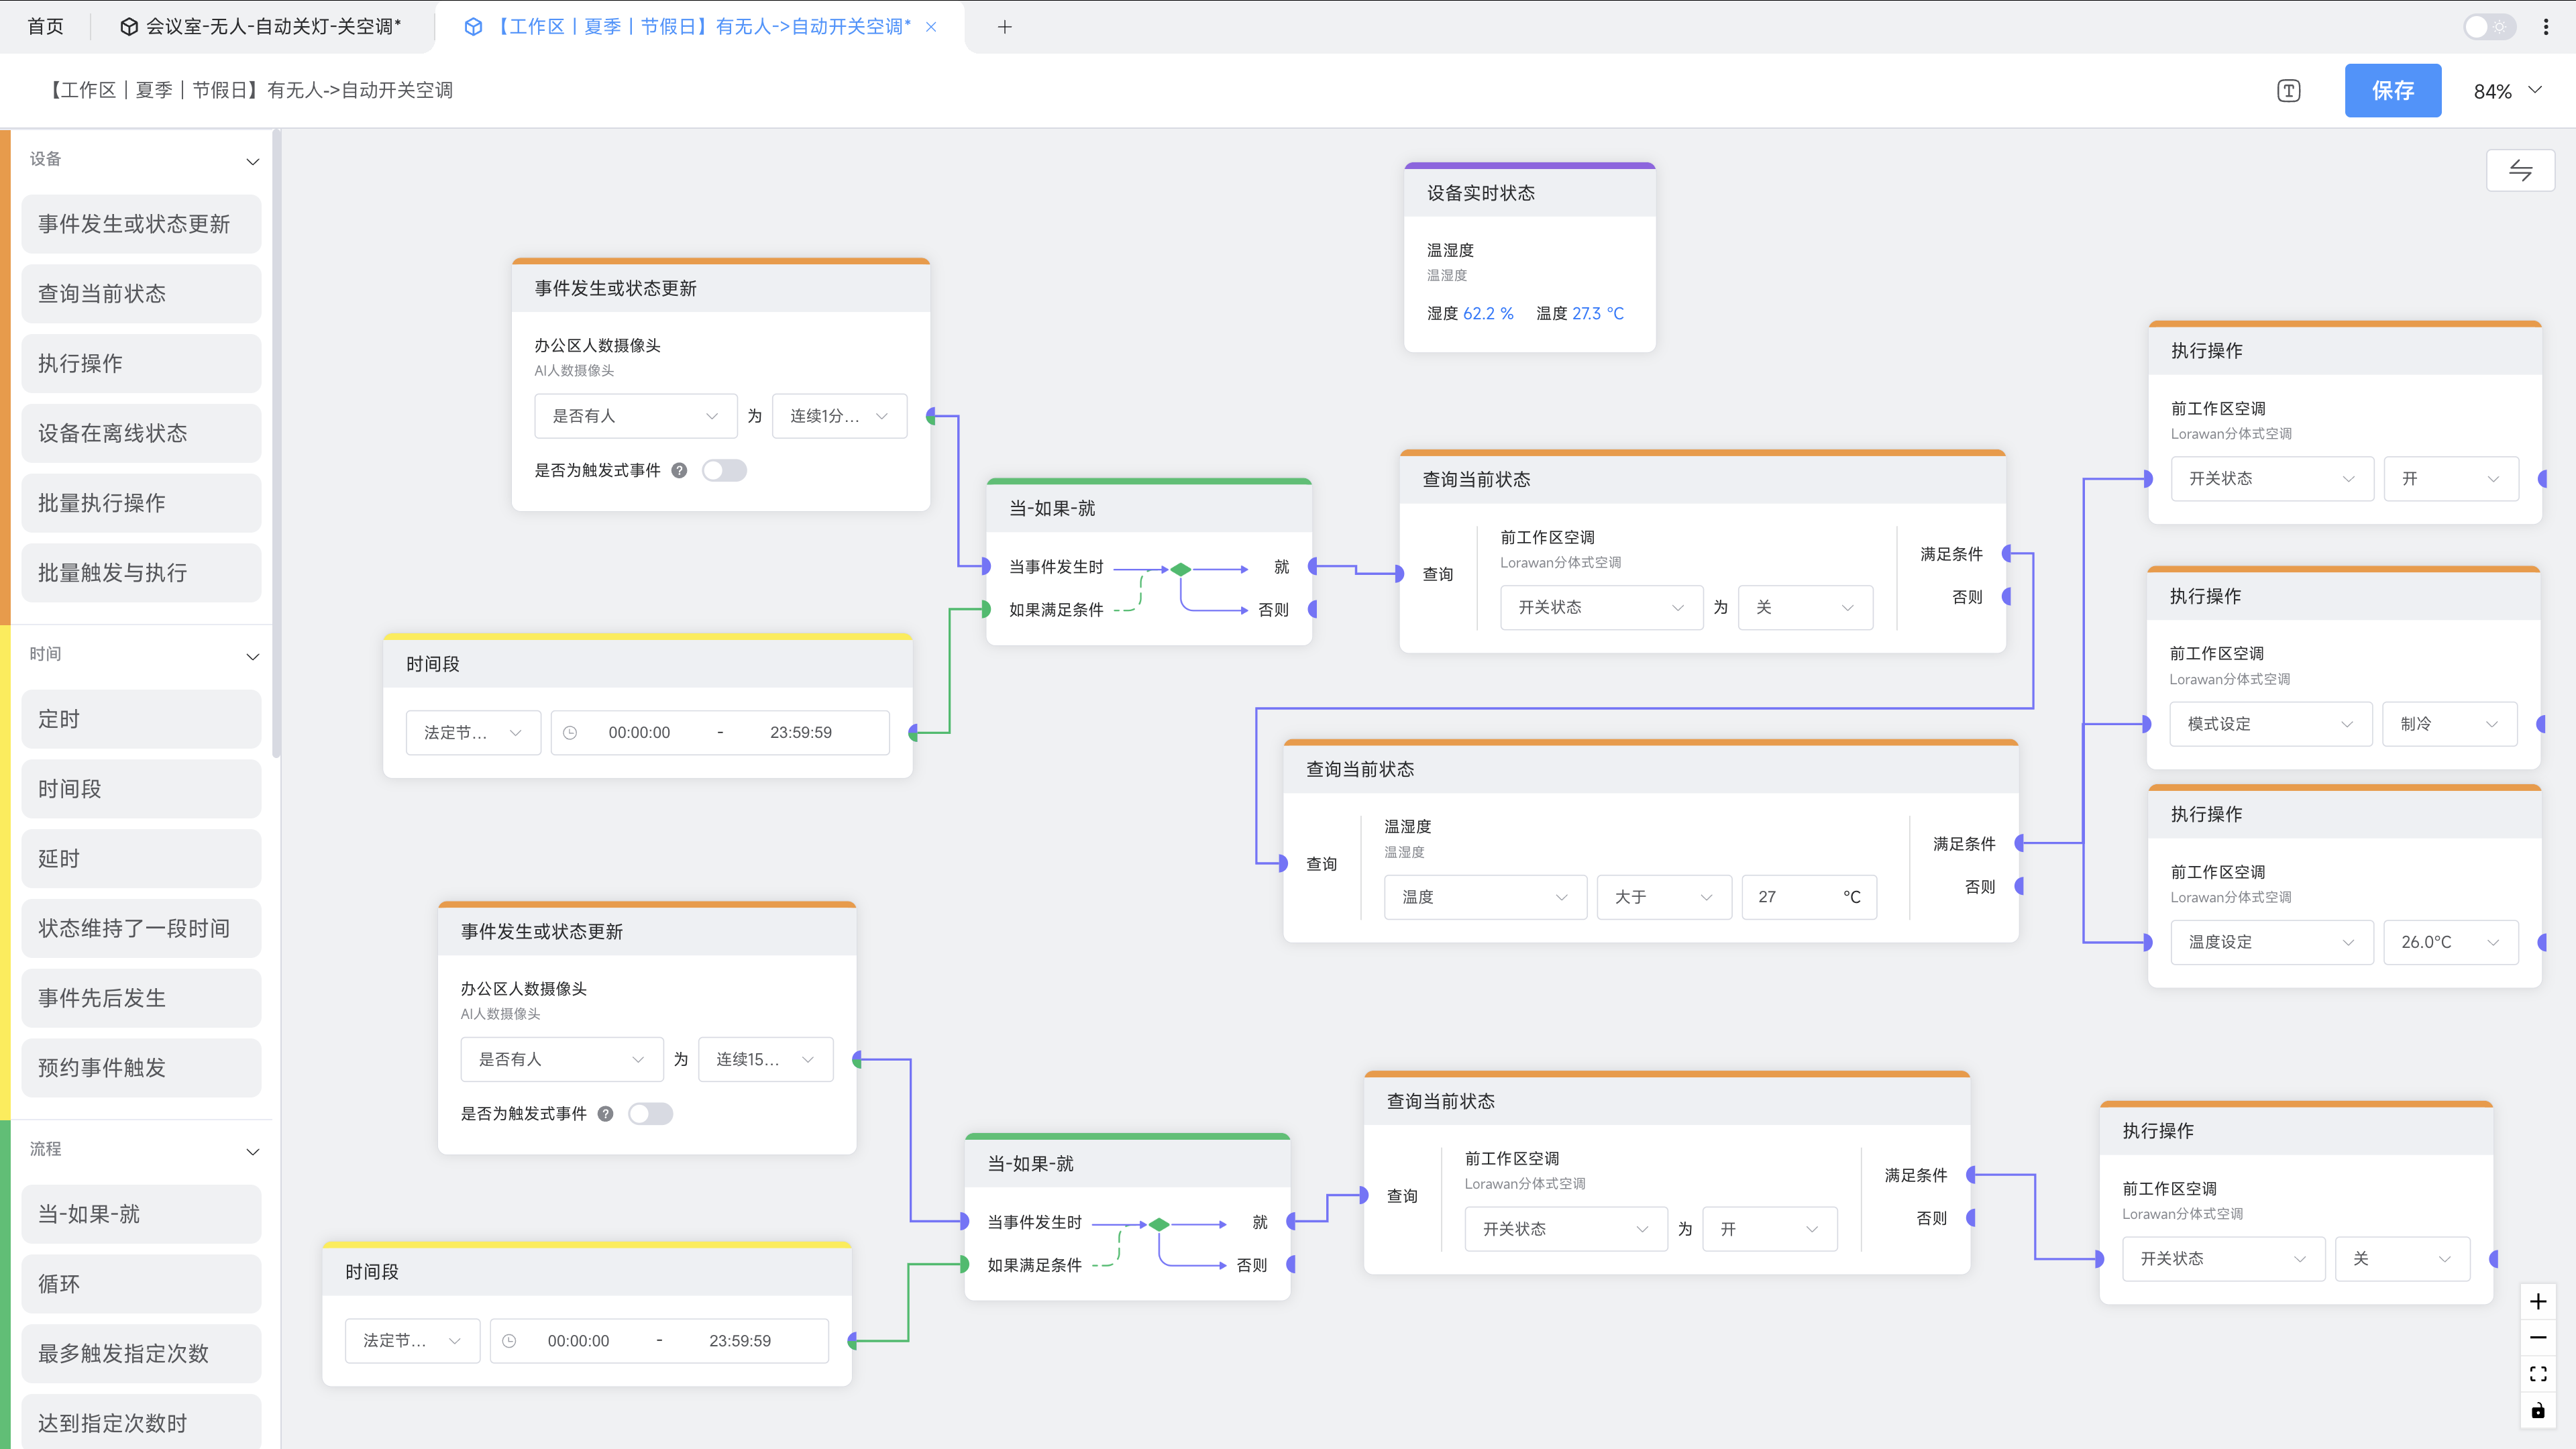This screenshot has width=2576, height=1449.
Task: Click the swap layout icon at the canvas top right
Action: click(2520, 170)
